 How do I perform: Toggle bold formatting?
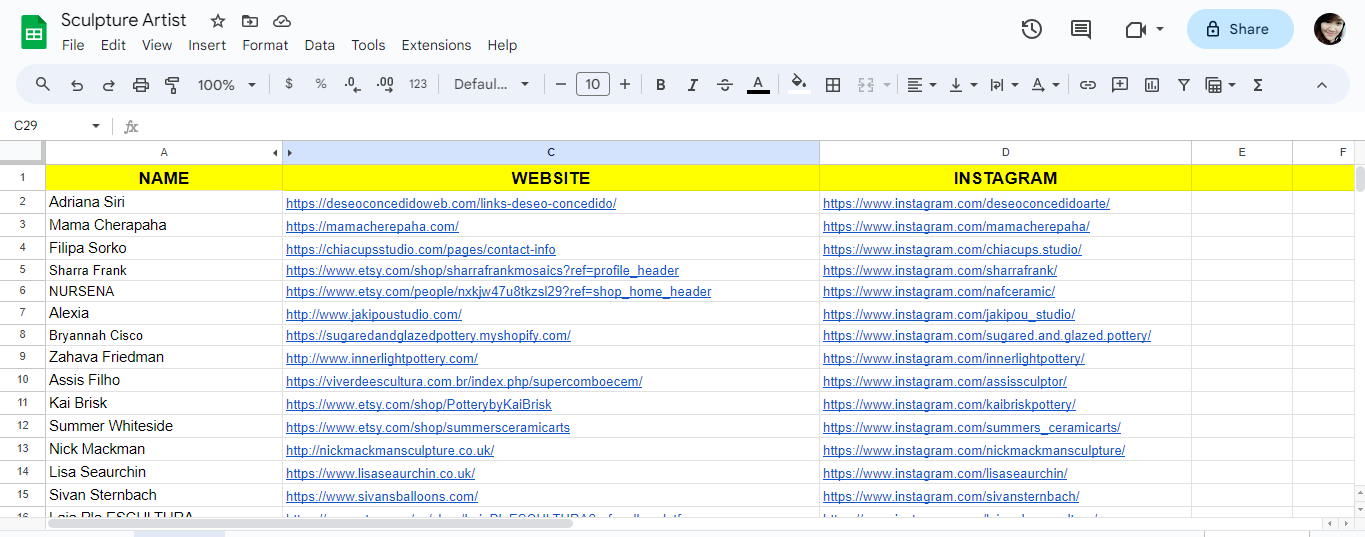point(660,85)
